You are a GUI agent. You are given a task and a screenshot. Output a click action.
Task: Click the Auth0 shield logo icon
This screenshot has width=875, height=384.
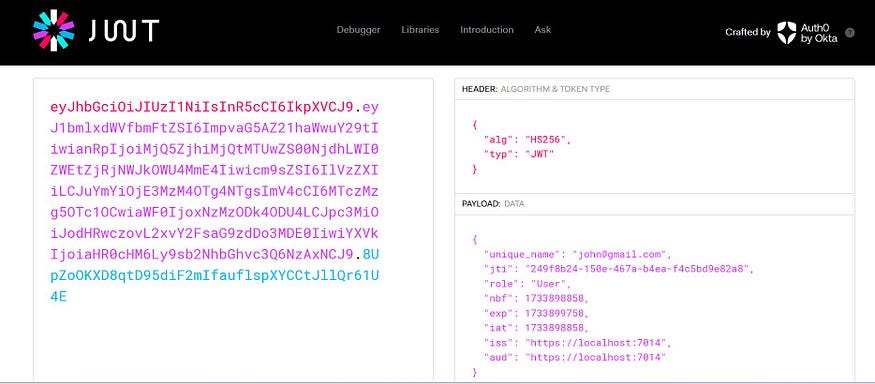(x=786, y=32)
